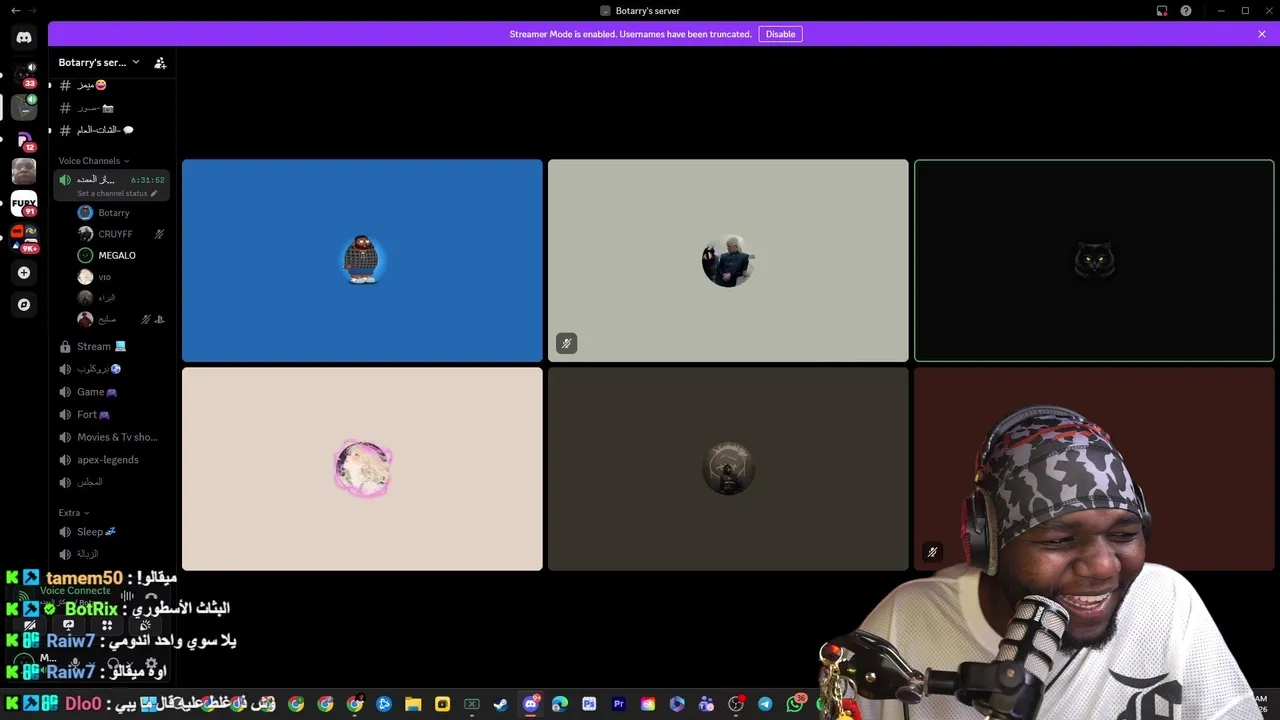Select the blue participant tile in call grid

[362, 260]
